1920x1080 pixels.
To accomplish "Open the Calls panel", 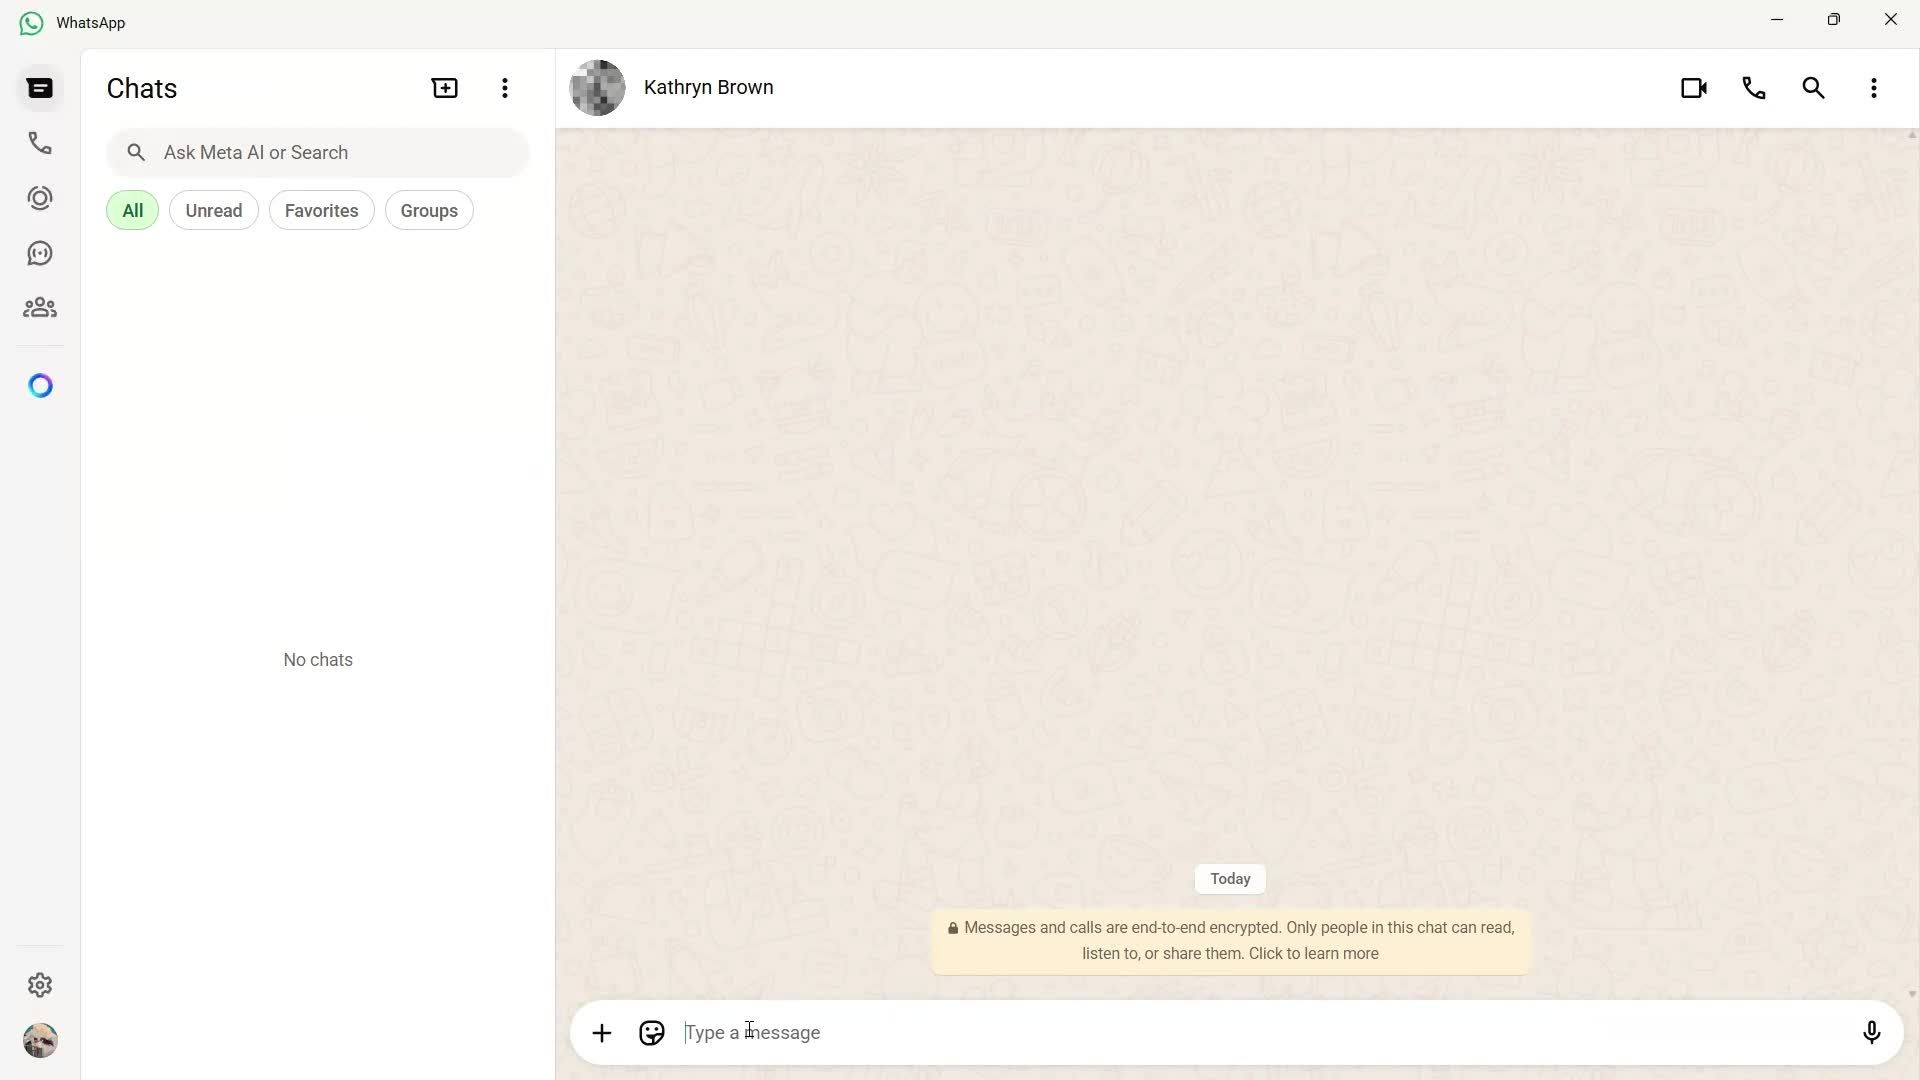I will click(x=40, y=142).
